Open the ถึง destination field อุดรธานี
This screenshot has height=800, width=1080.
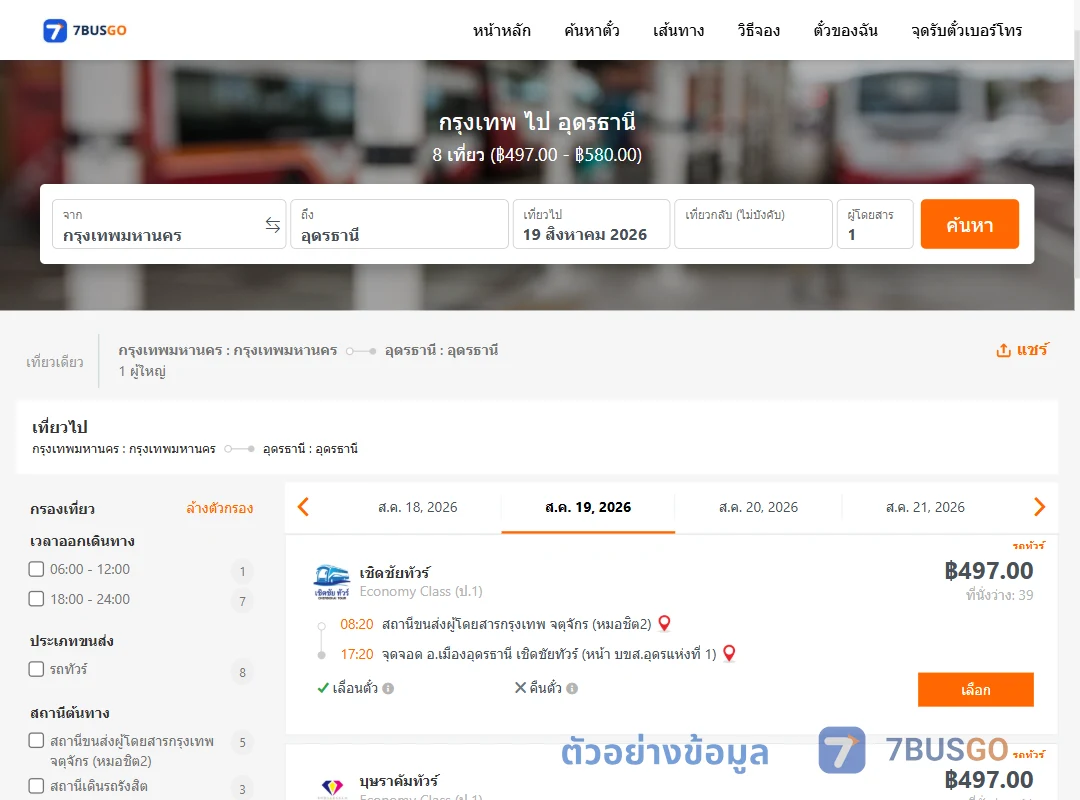point(399,224)
